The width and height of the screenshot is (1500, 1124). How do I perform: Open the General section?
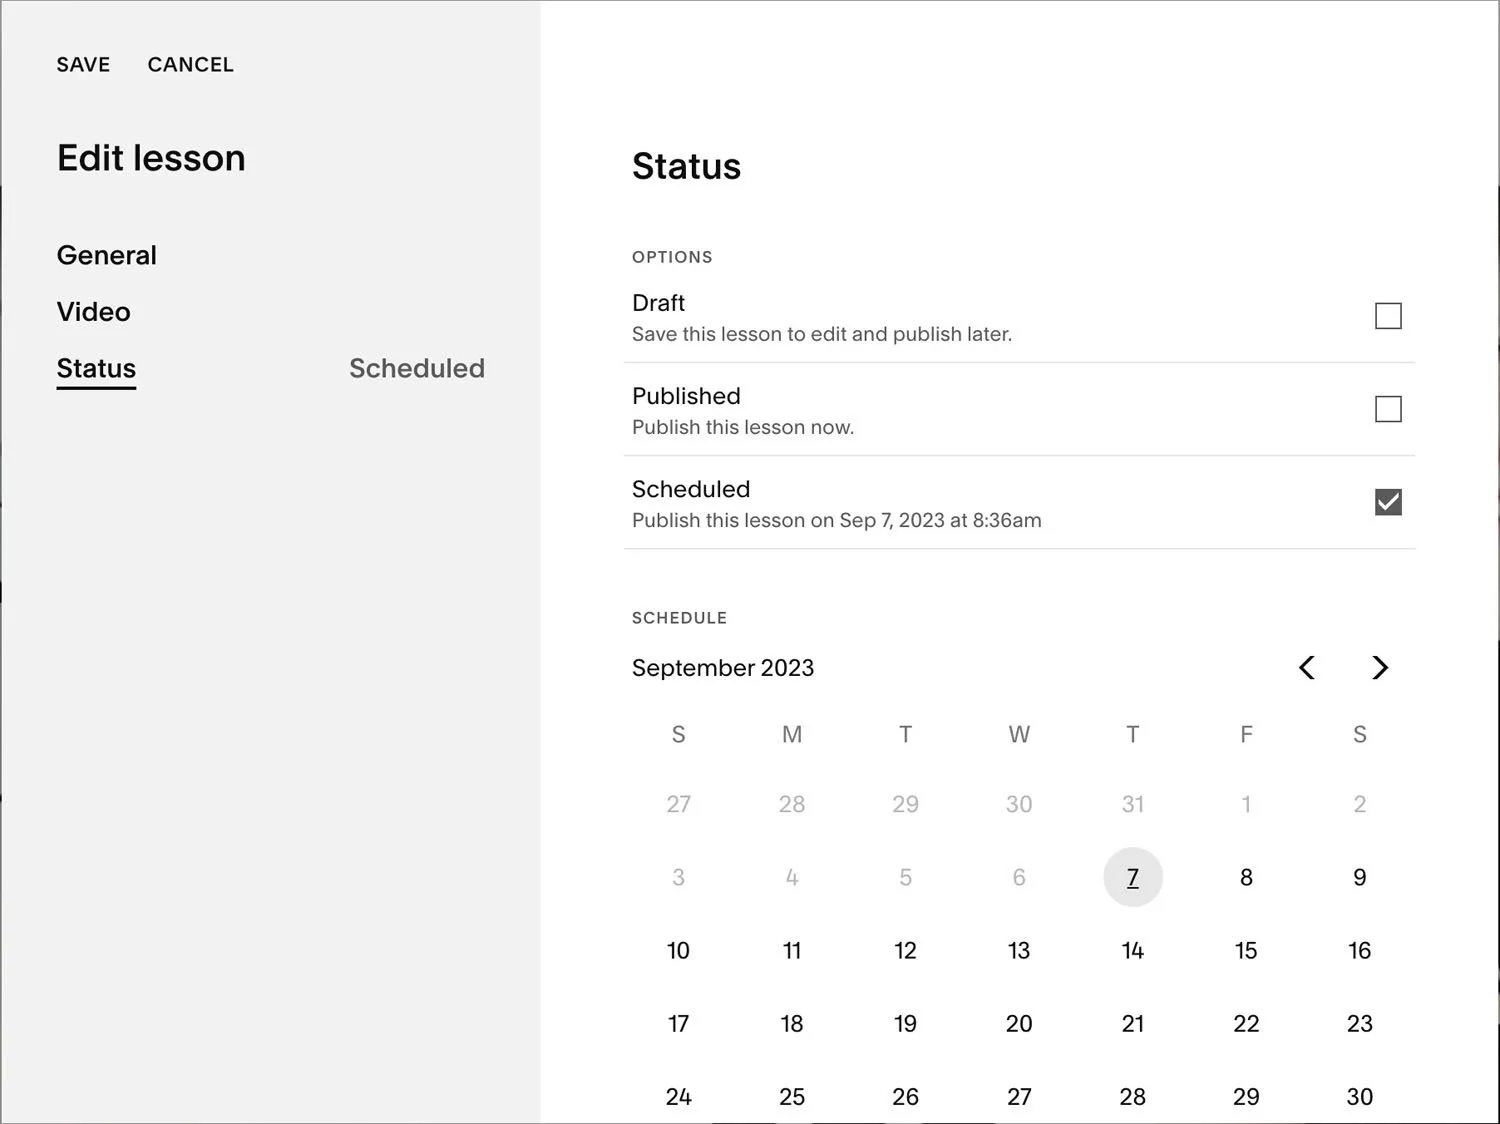(x=107, y=255)
